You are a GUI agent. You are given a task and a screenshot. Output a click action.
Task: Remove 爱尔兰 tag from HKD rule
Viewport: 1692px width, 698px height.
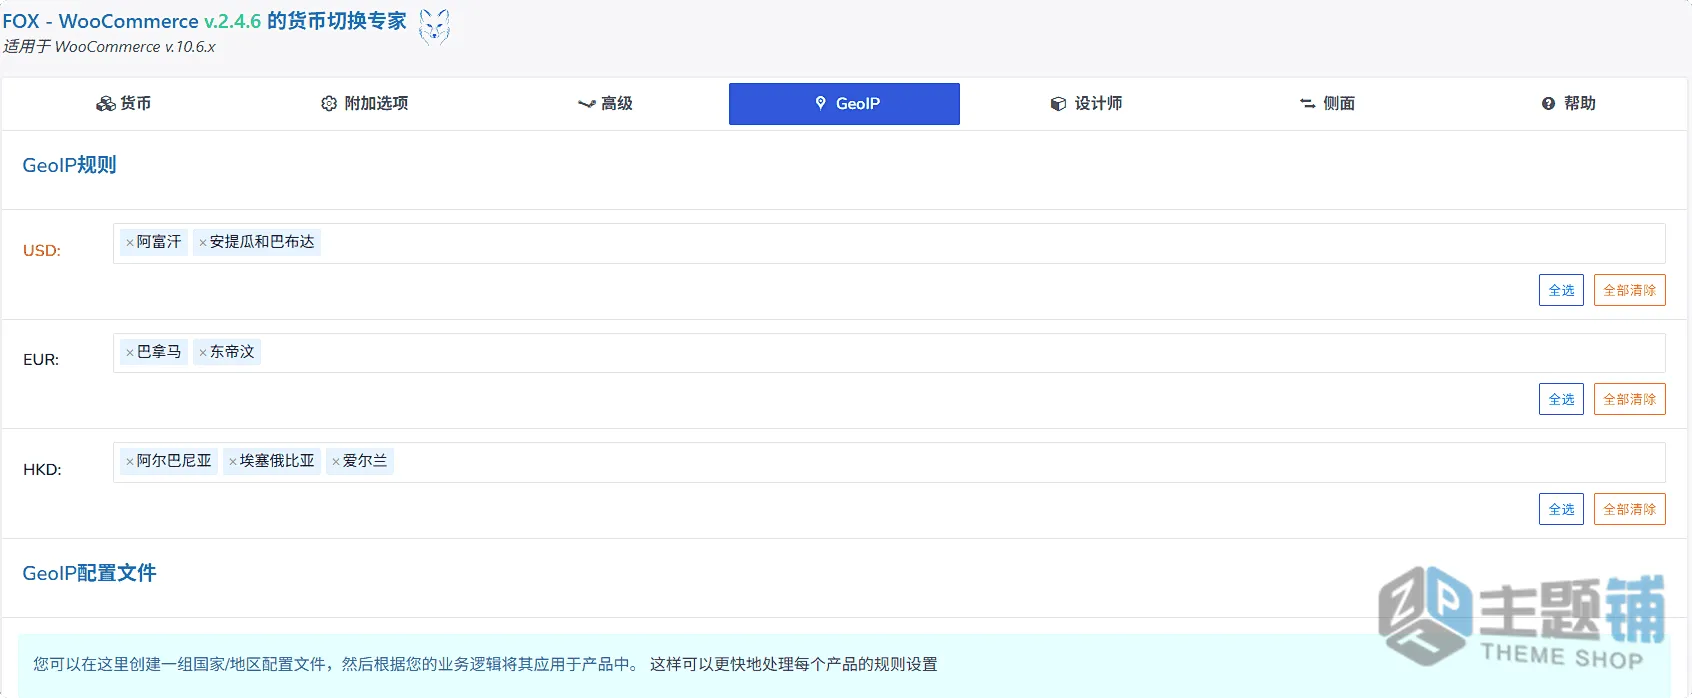click(x=336, y=462)
